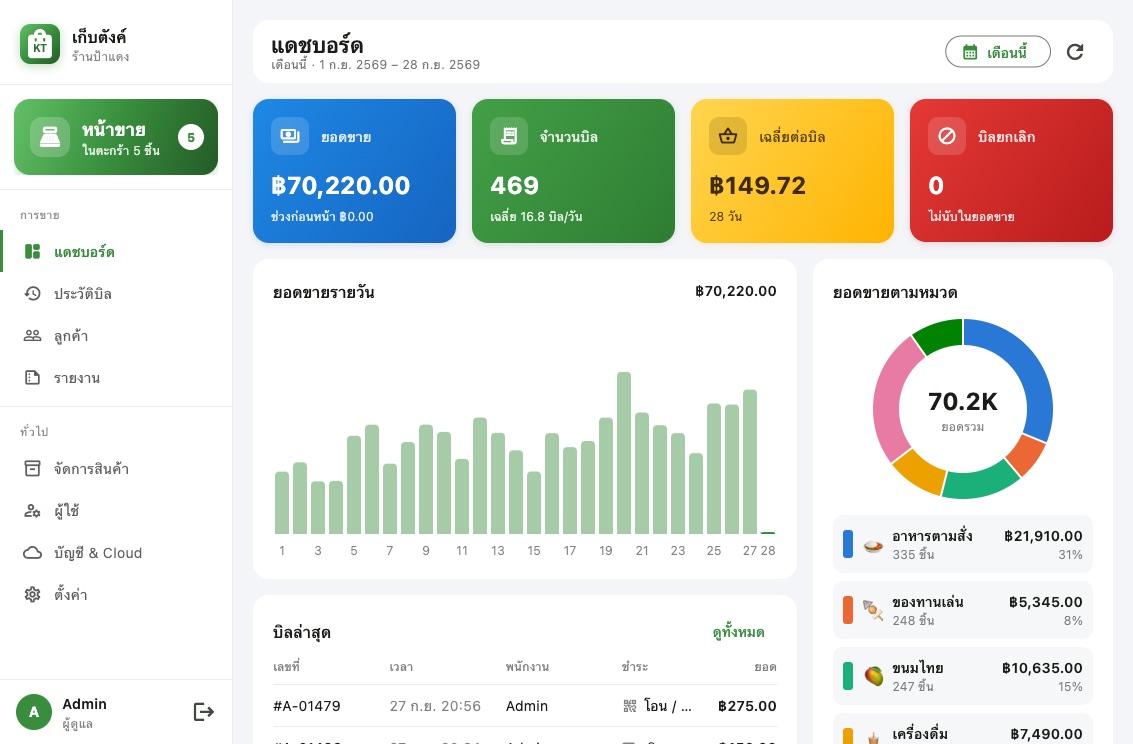Click the จำนวนบิล receipt icon

point(509,136)
